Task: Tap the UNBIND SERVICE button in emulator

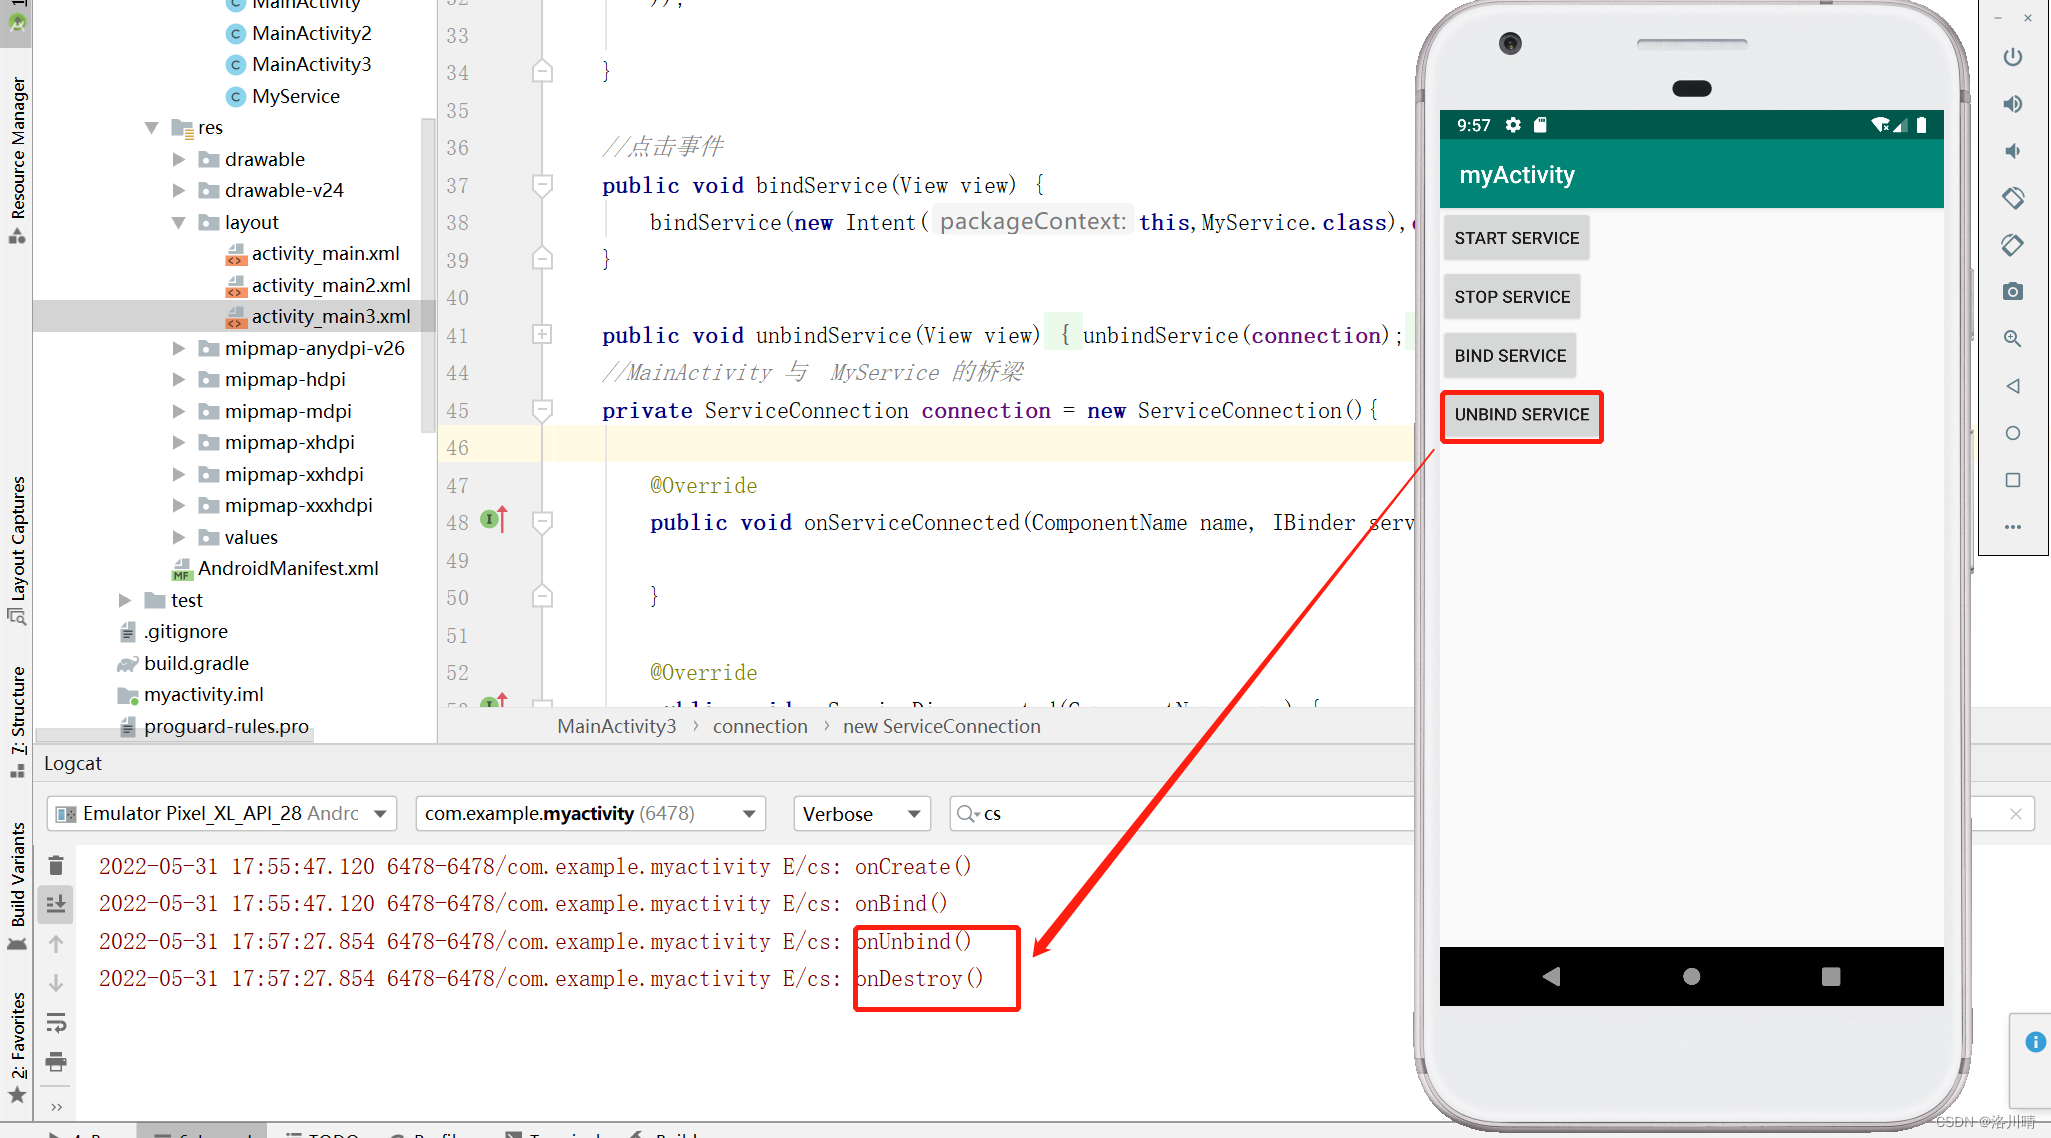Action: point(1521,415)
